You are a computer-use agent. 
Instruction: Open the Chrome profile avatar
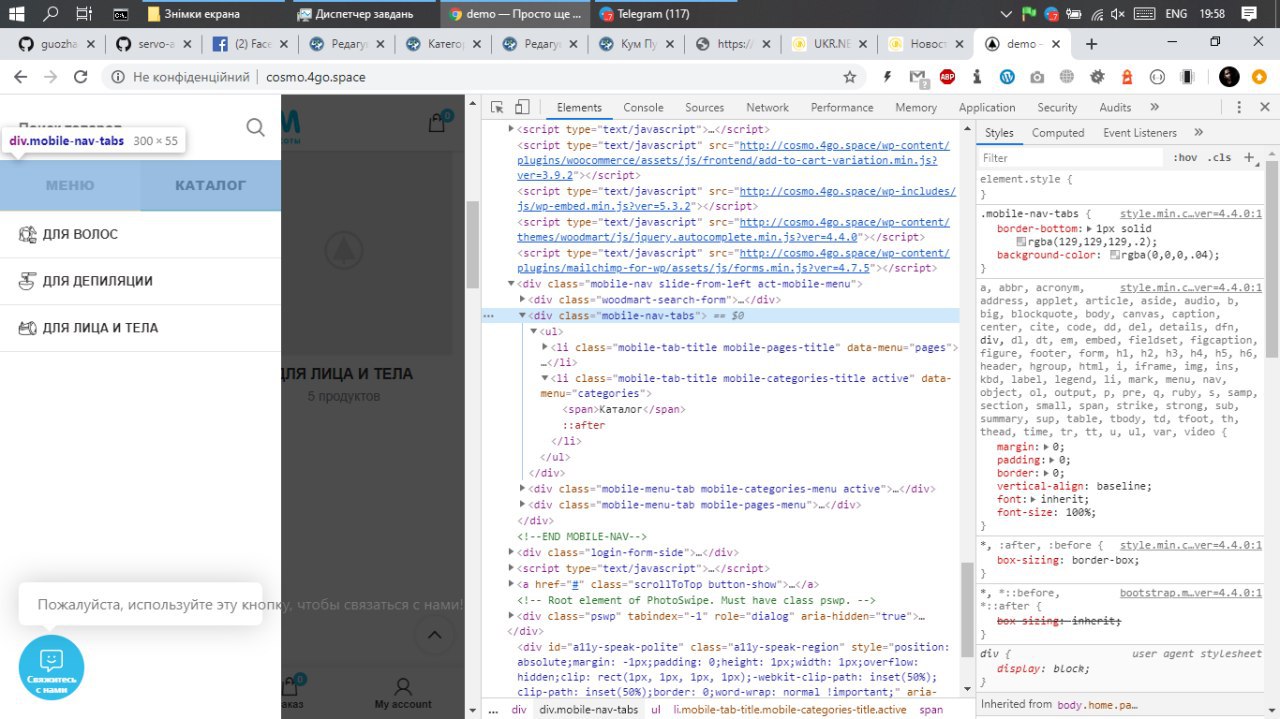coord(1229,77)
